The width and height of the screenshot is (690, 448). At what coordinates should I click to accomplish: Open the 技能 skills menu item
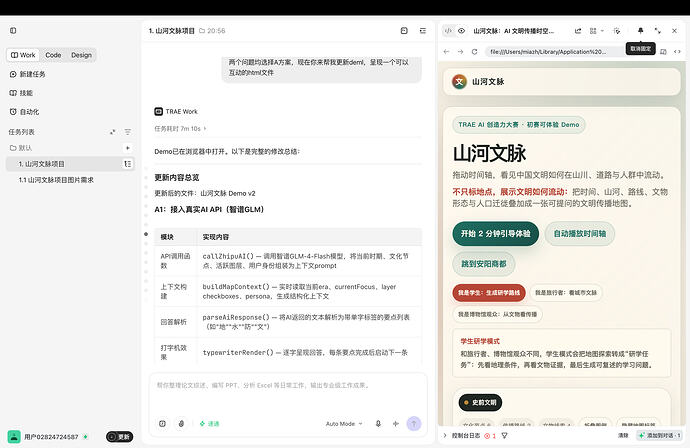coord(21,93)
